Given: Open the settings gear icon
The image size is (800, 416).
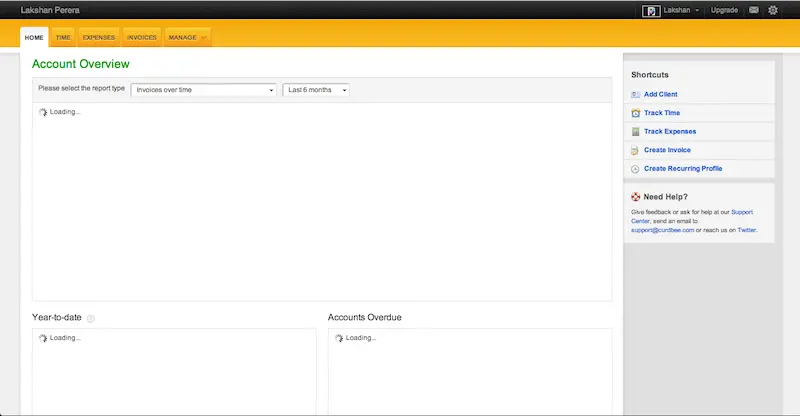Looking at the screenshot, I should click(x=773, y=10).
